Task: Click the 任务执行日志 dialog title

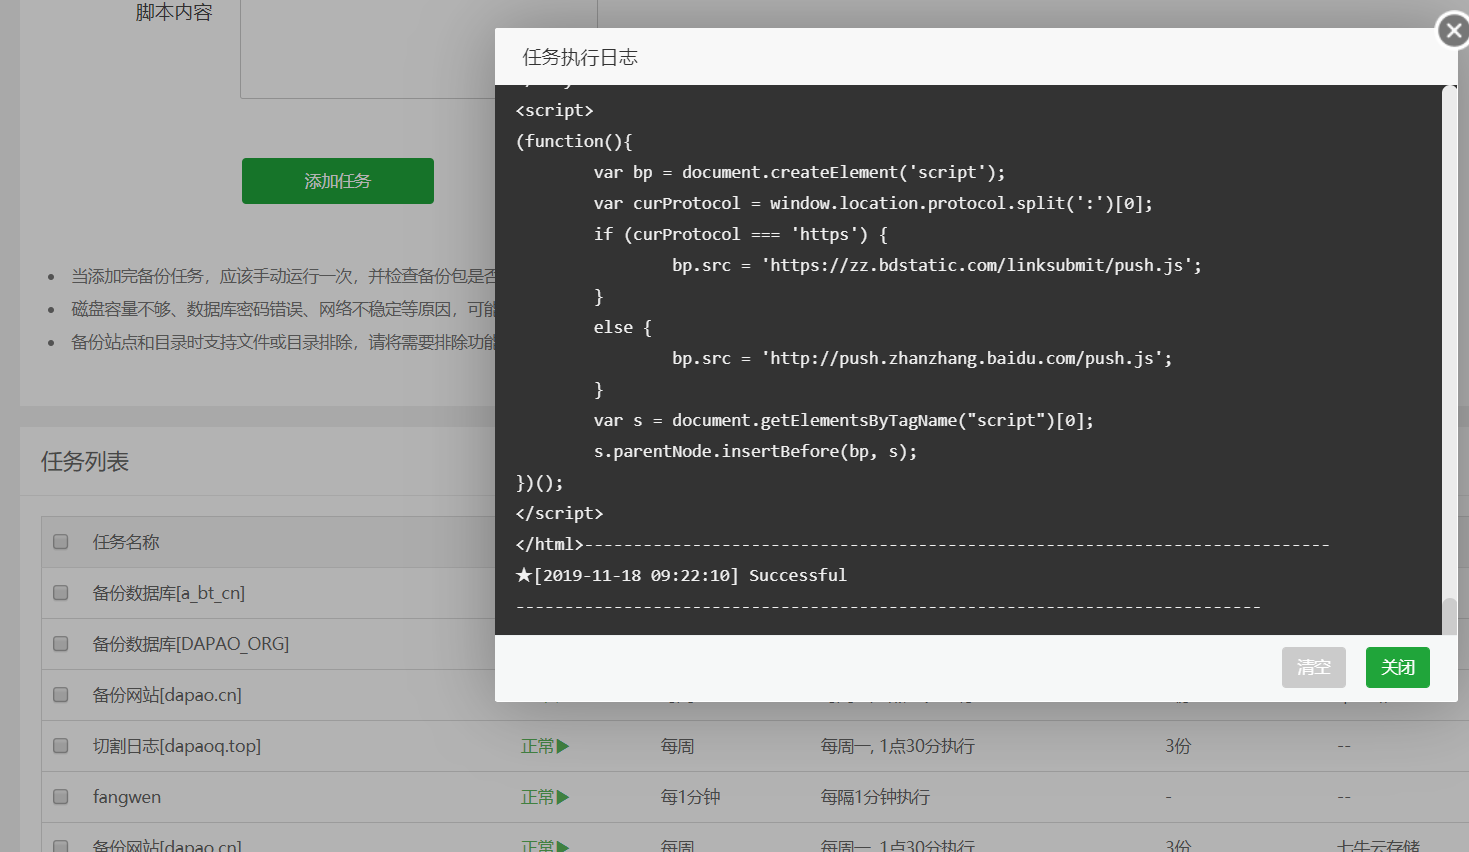Action: [580, 57]
